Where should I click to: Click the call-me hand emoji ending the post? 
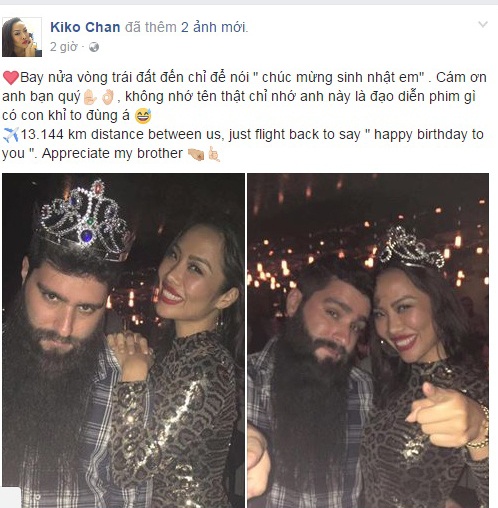point(213,154)
